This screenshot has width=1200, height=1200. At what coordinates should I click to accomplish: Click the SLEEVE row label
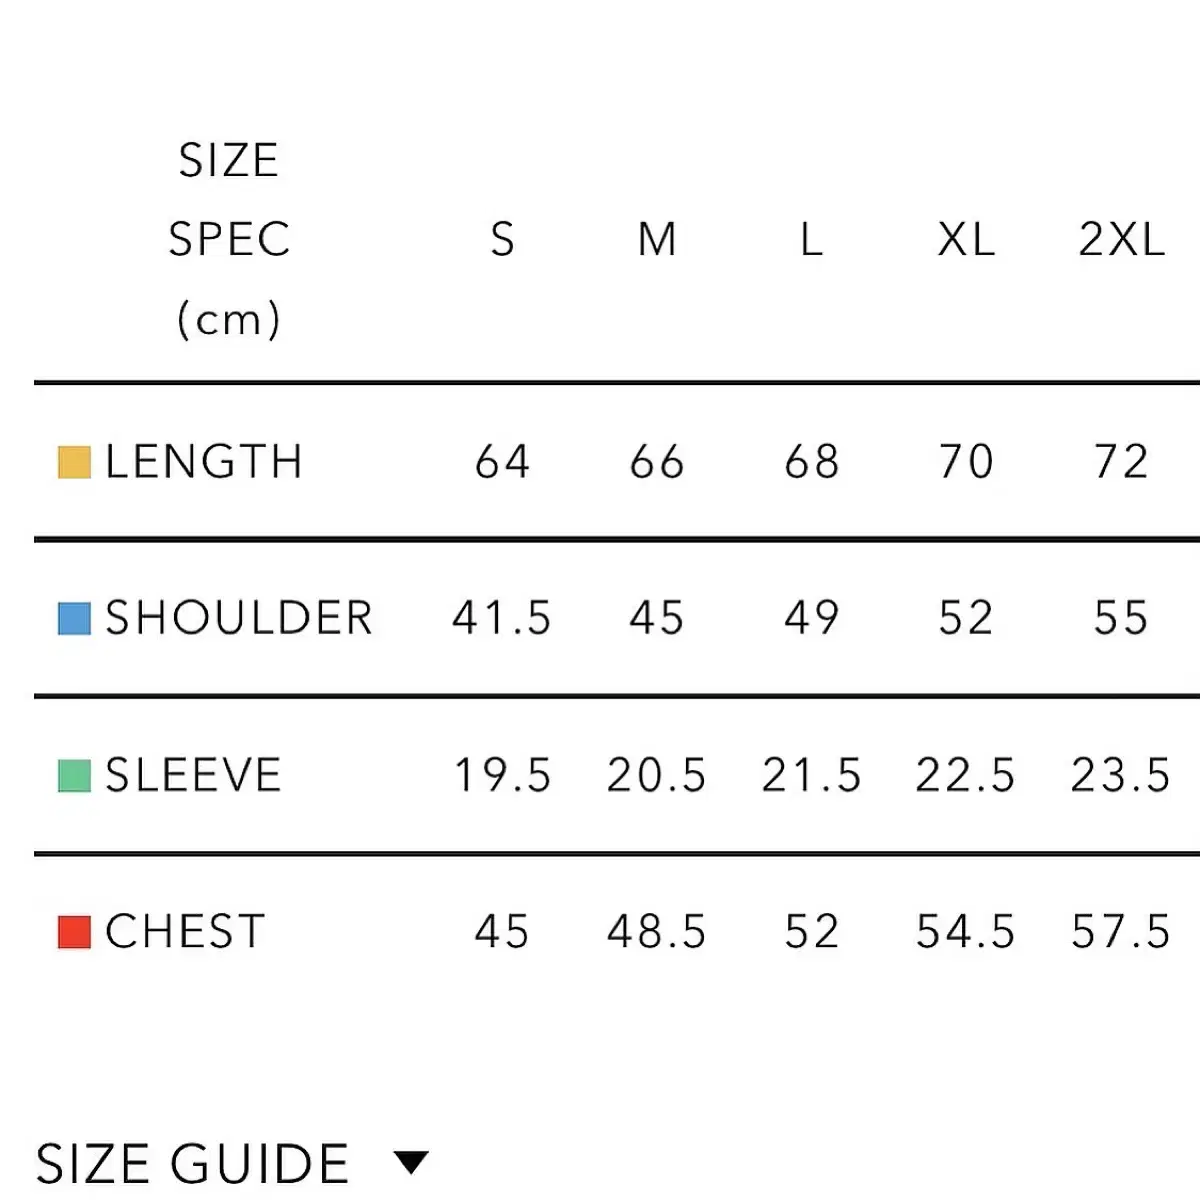(x=194, y=776)
